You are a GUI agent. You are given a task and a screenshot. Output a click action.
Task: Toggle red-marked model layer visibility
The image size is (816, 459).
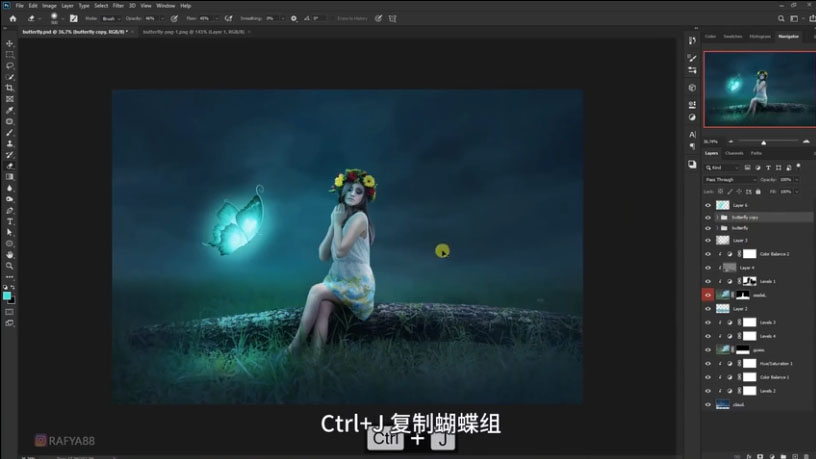[708, 295]
